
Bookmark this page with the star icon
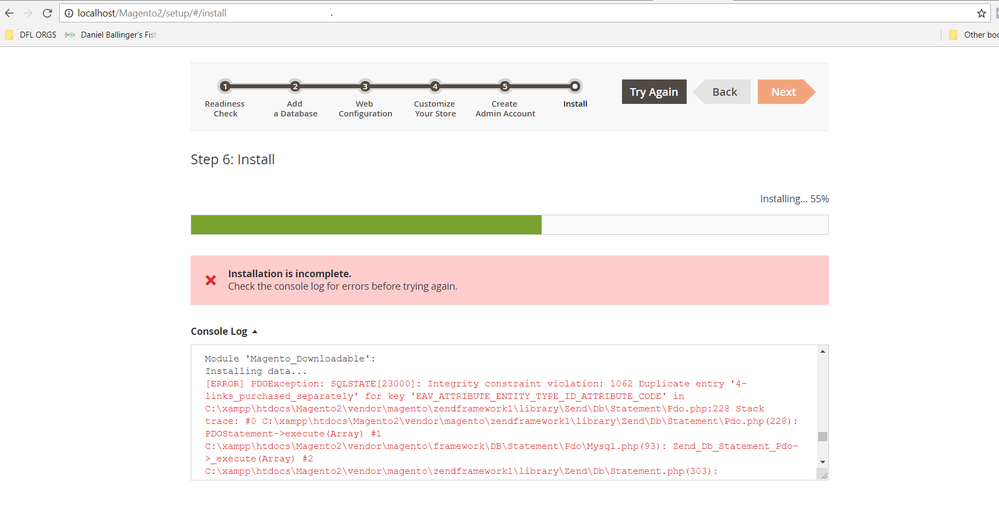pyautogui.click(x=981, y=13)
